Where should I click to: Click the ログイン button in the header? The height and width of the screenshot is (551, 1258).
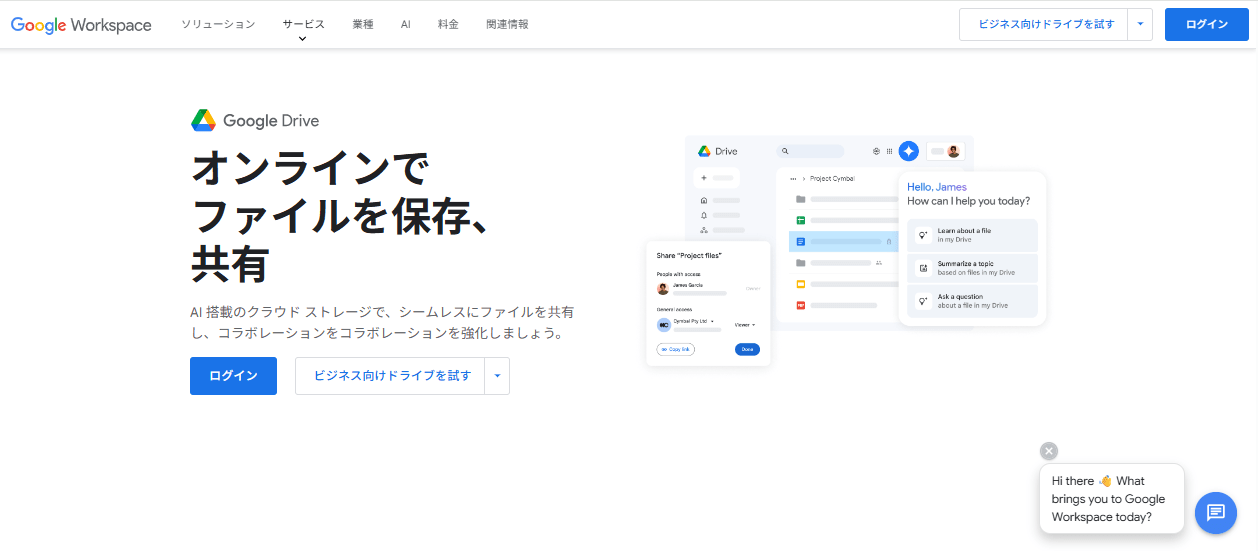[1207, 24]
